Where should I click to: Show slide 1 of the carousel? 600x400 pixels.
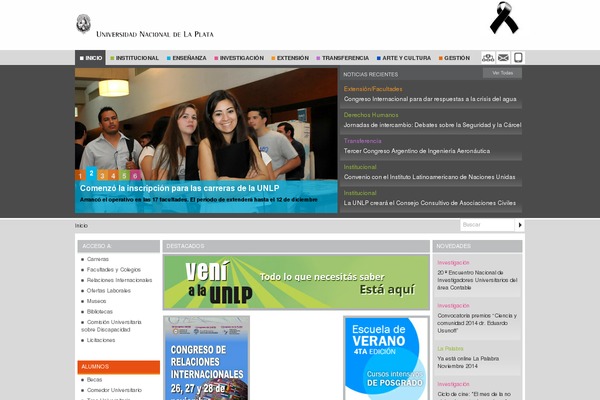[80, 175]
